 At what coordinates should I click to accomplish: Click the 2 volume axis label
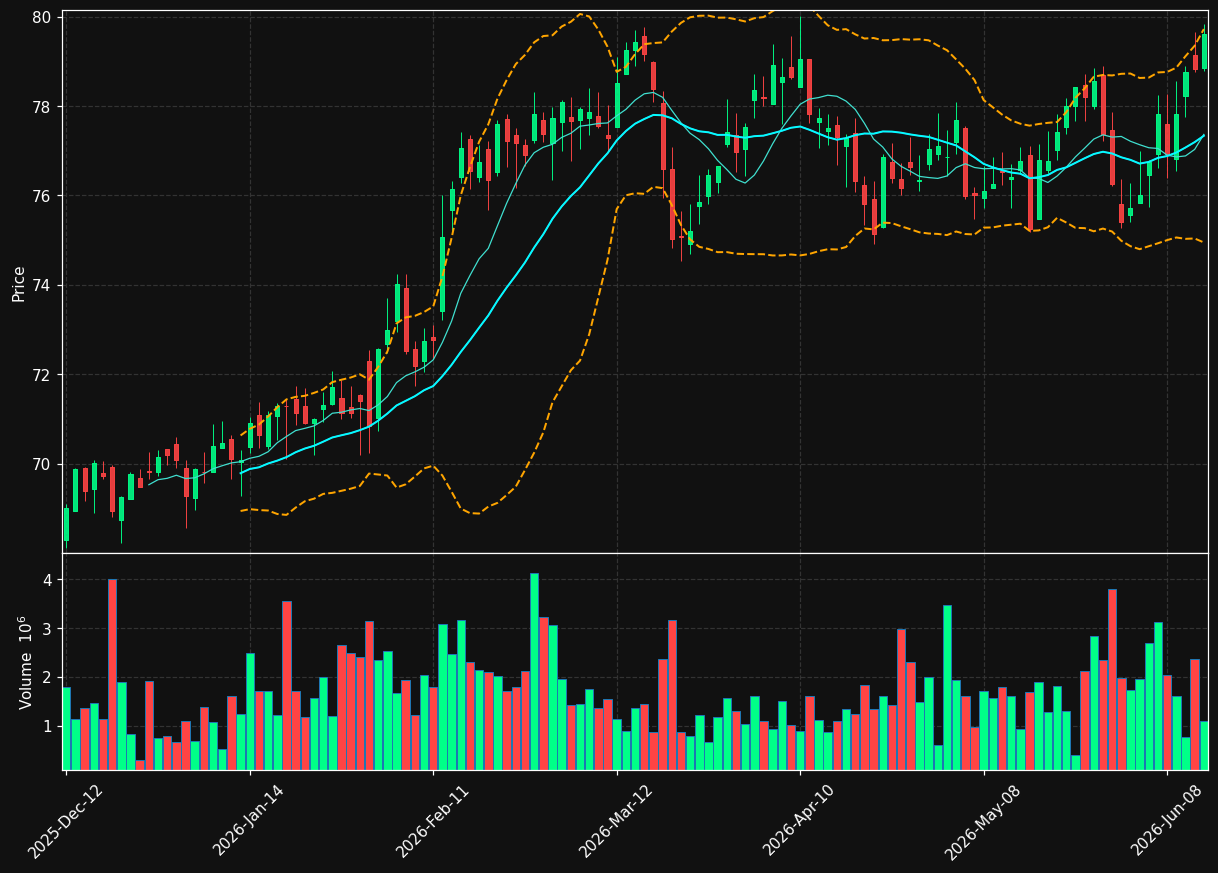(x=48, y=678)
